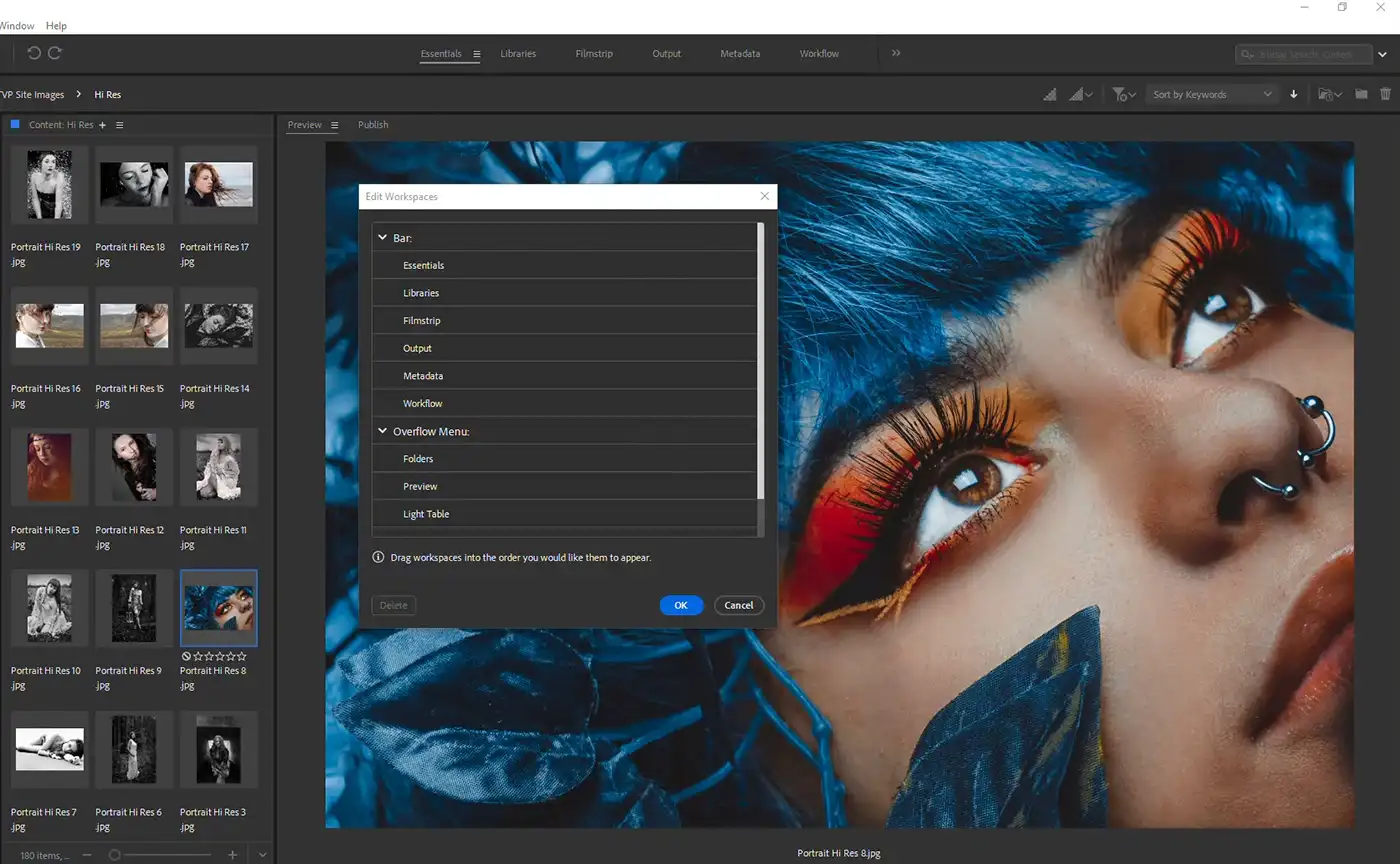The height and width of the screenshot is (864, 1400).
Task: Select the Portrait Hi Res 19 thumbnail
Action: 49,184
